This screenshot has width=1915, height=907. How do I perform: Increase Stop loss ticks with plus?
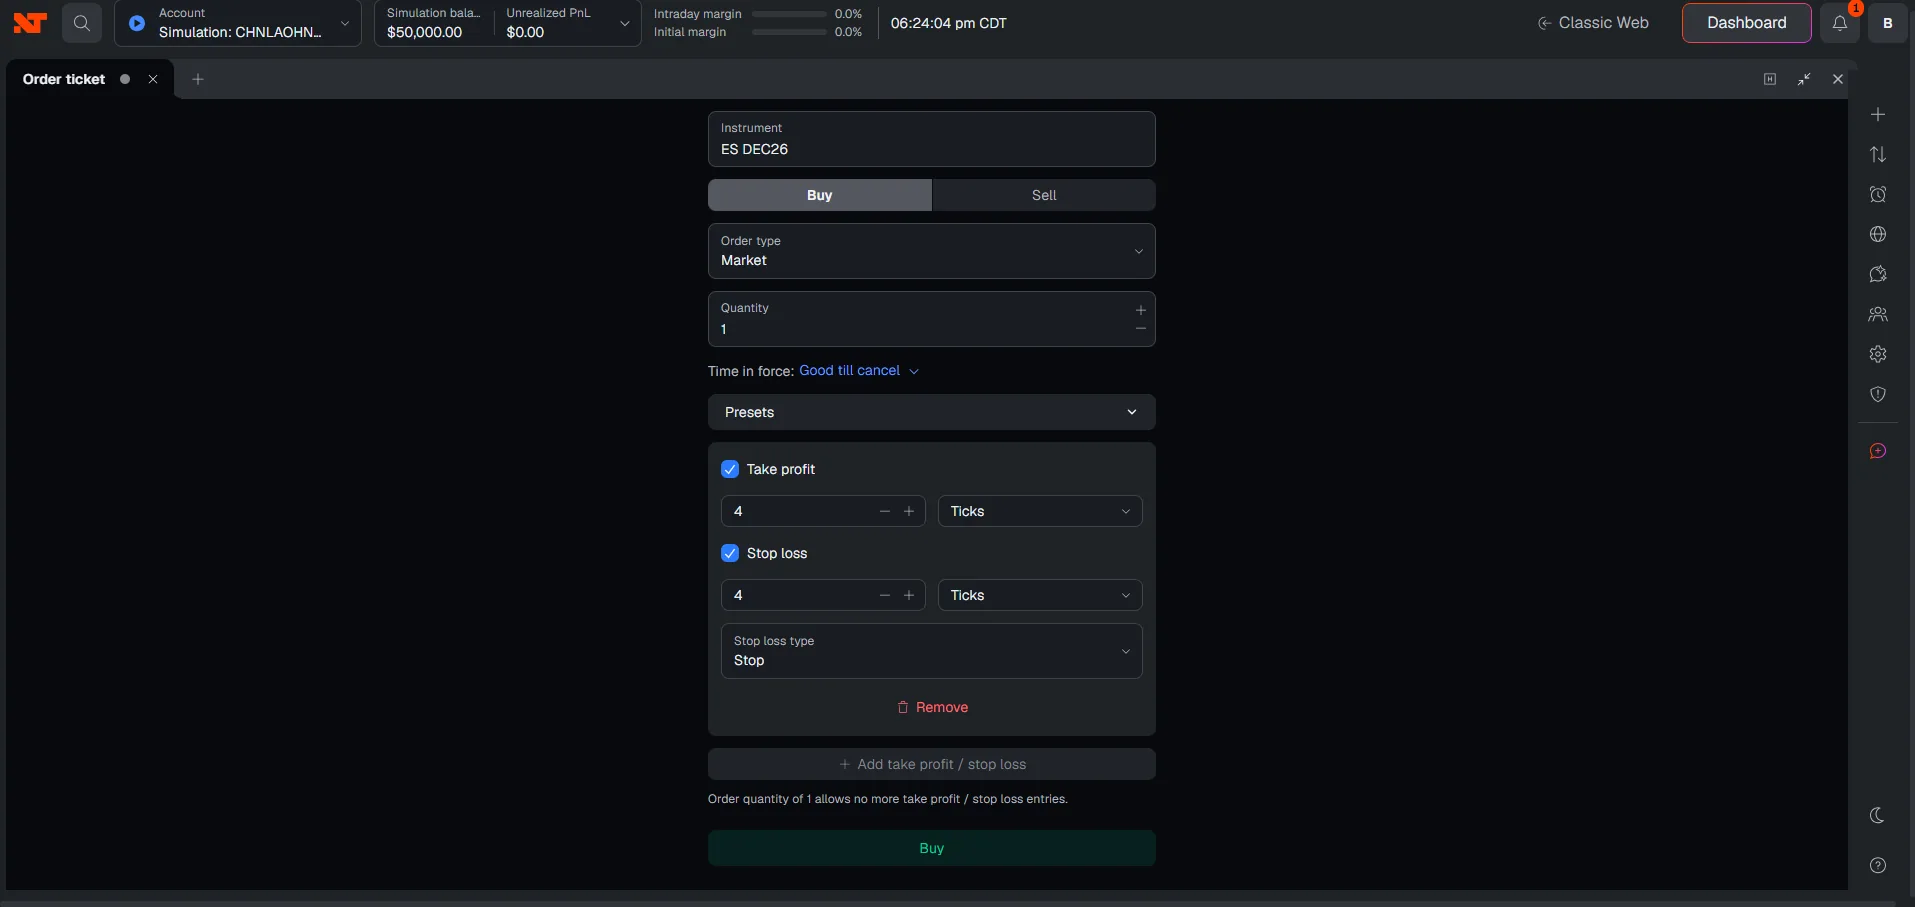point(909,595)
